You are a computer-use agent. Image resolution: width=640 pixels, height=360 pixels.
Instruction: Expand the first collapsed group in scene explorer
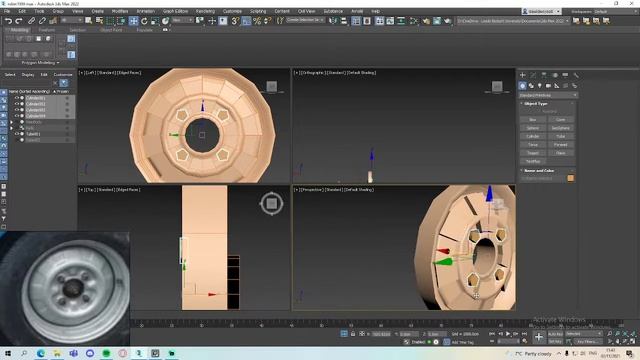11,122
